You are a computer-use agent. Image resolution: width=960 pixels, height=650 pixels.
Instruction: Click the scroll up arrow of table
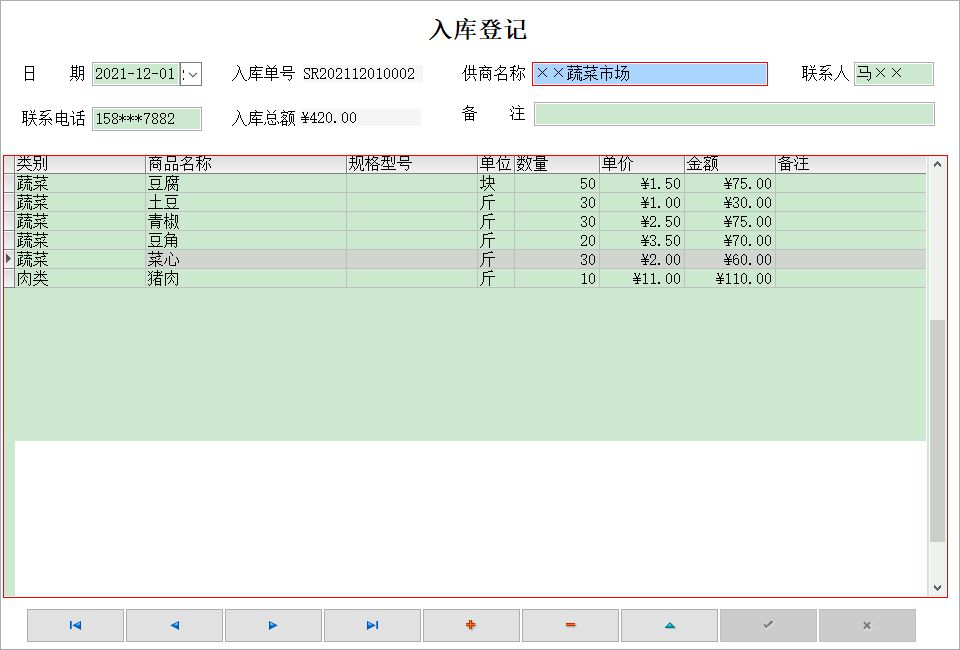(x=937, y=164)
